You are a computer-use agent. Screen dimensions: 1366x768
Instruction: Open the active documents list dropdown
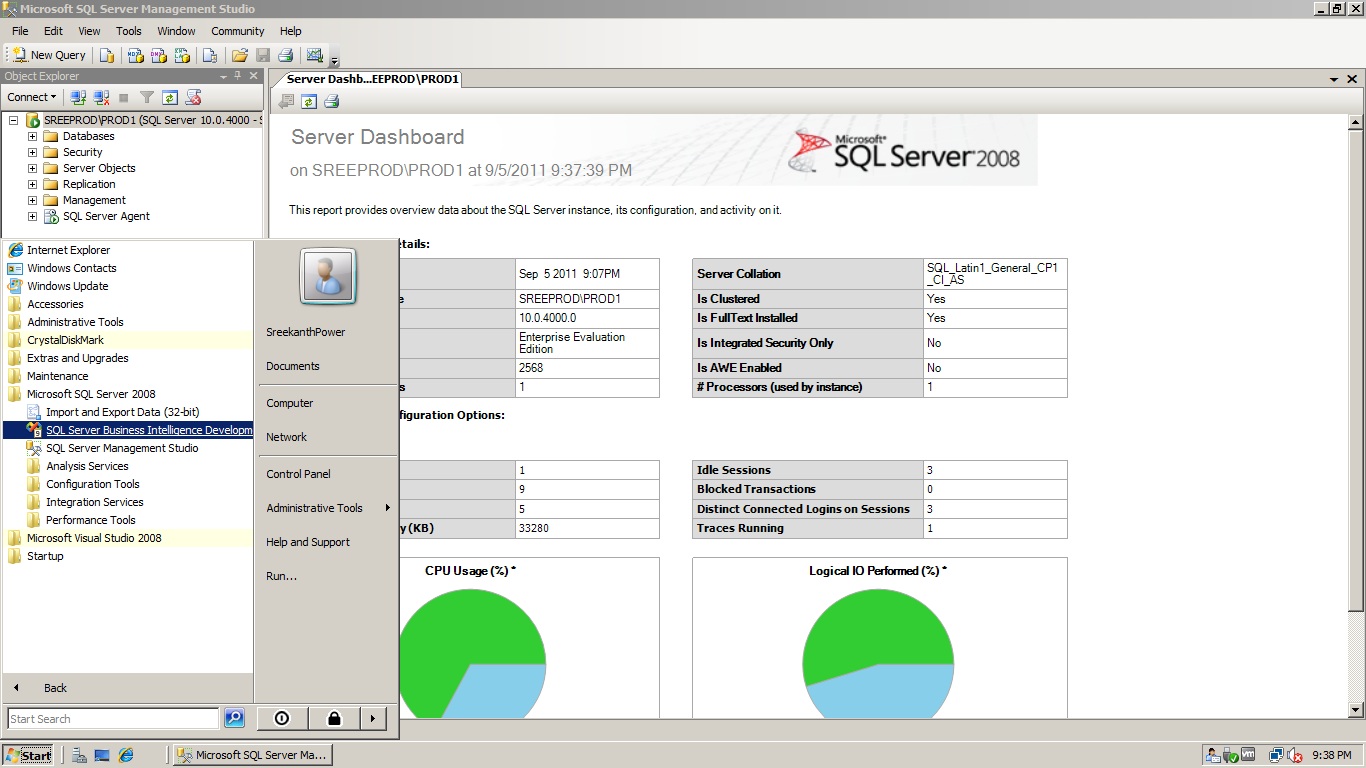tap(1334, 79)
